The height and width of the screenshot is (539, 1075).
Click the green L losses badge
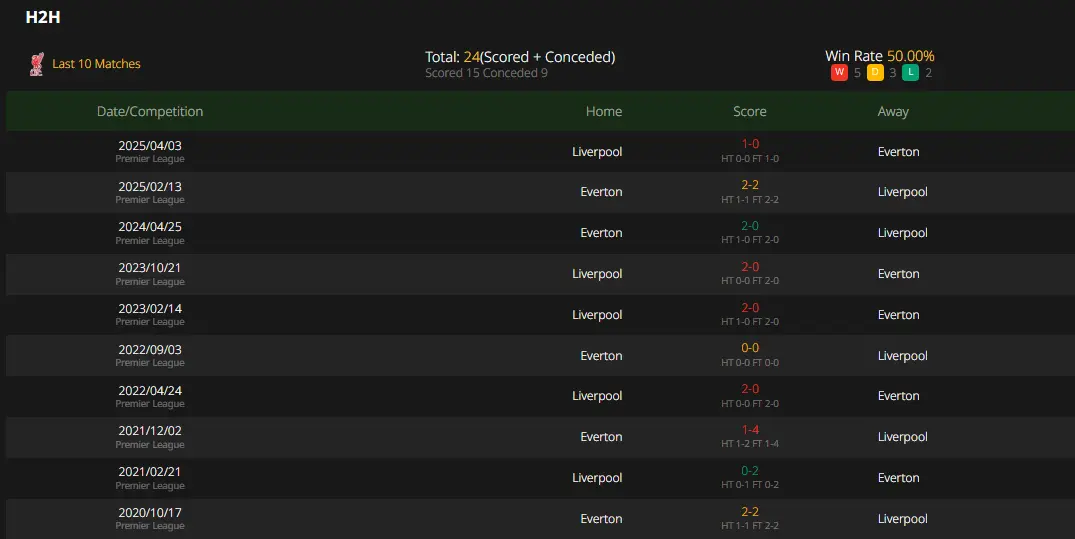pyautogui.click(x=910, y=72)
